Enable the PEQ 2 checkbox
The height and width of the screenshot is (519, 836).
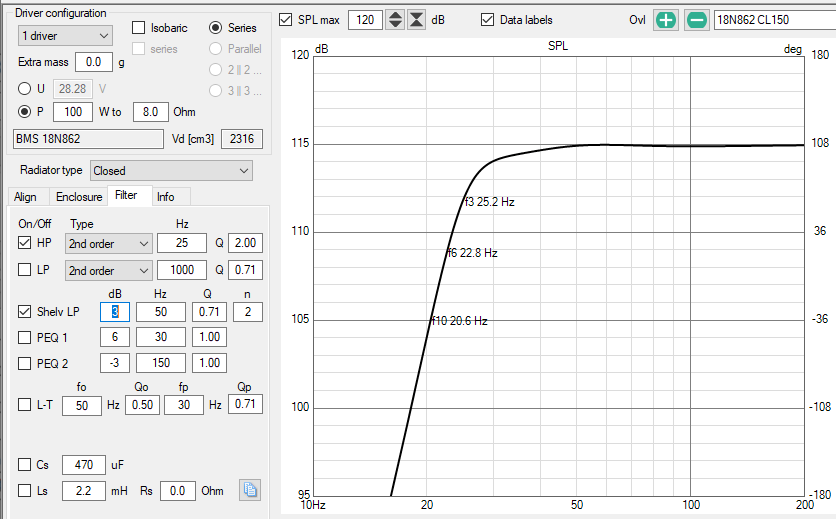point(25,363)
